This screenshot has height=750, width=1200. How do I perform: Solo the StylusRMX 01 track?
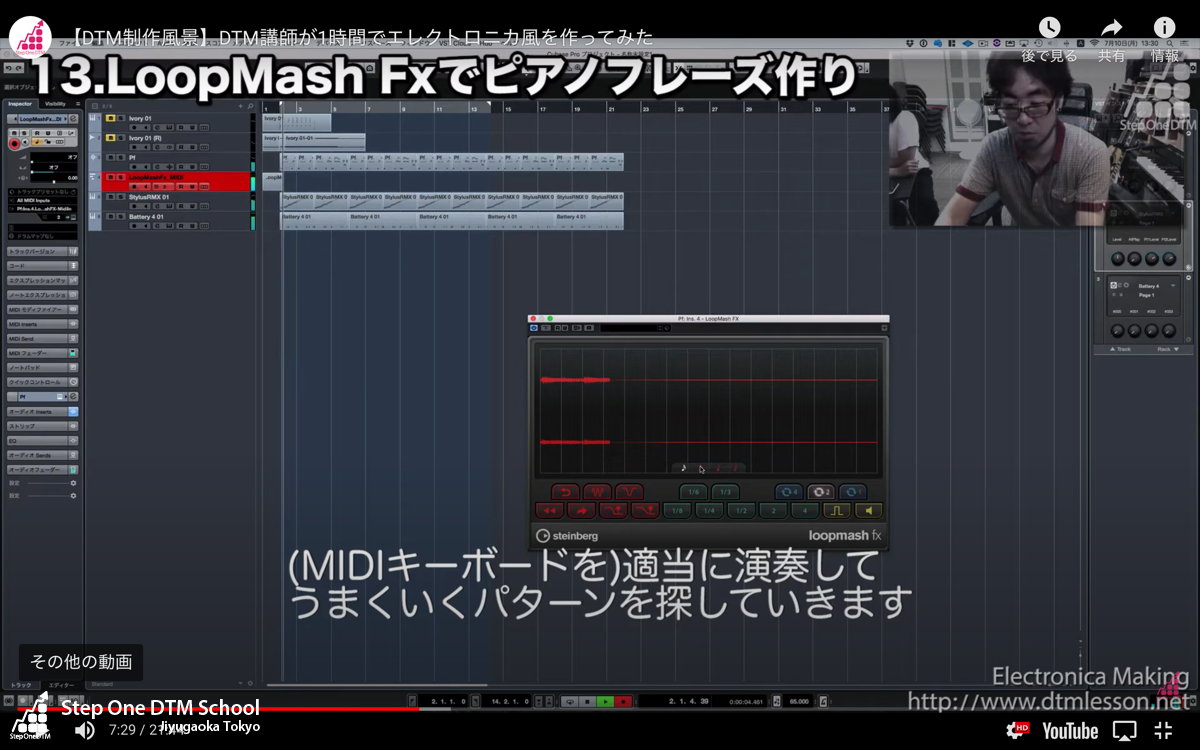point(121,197)
